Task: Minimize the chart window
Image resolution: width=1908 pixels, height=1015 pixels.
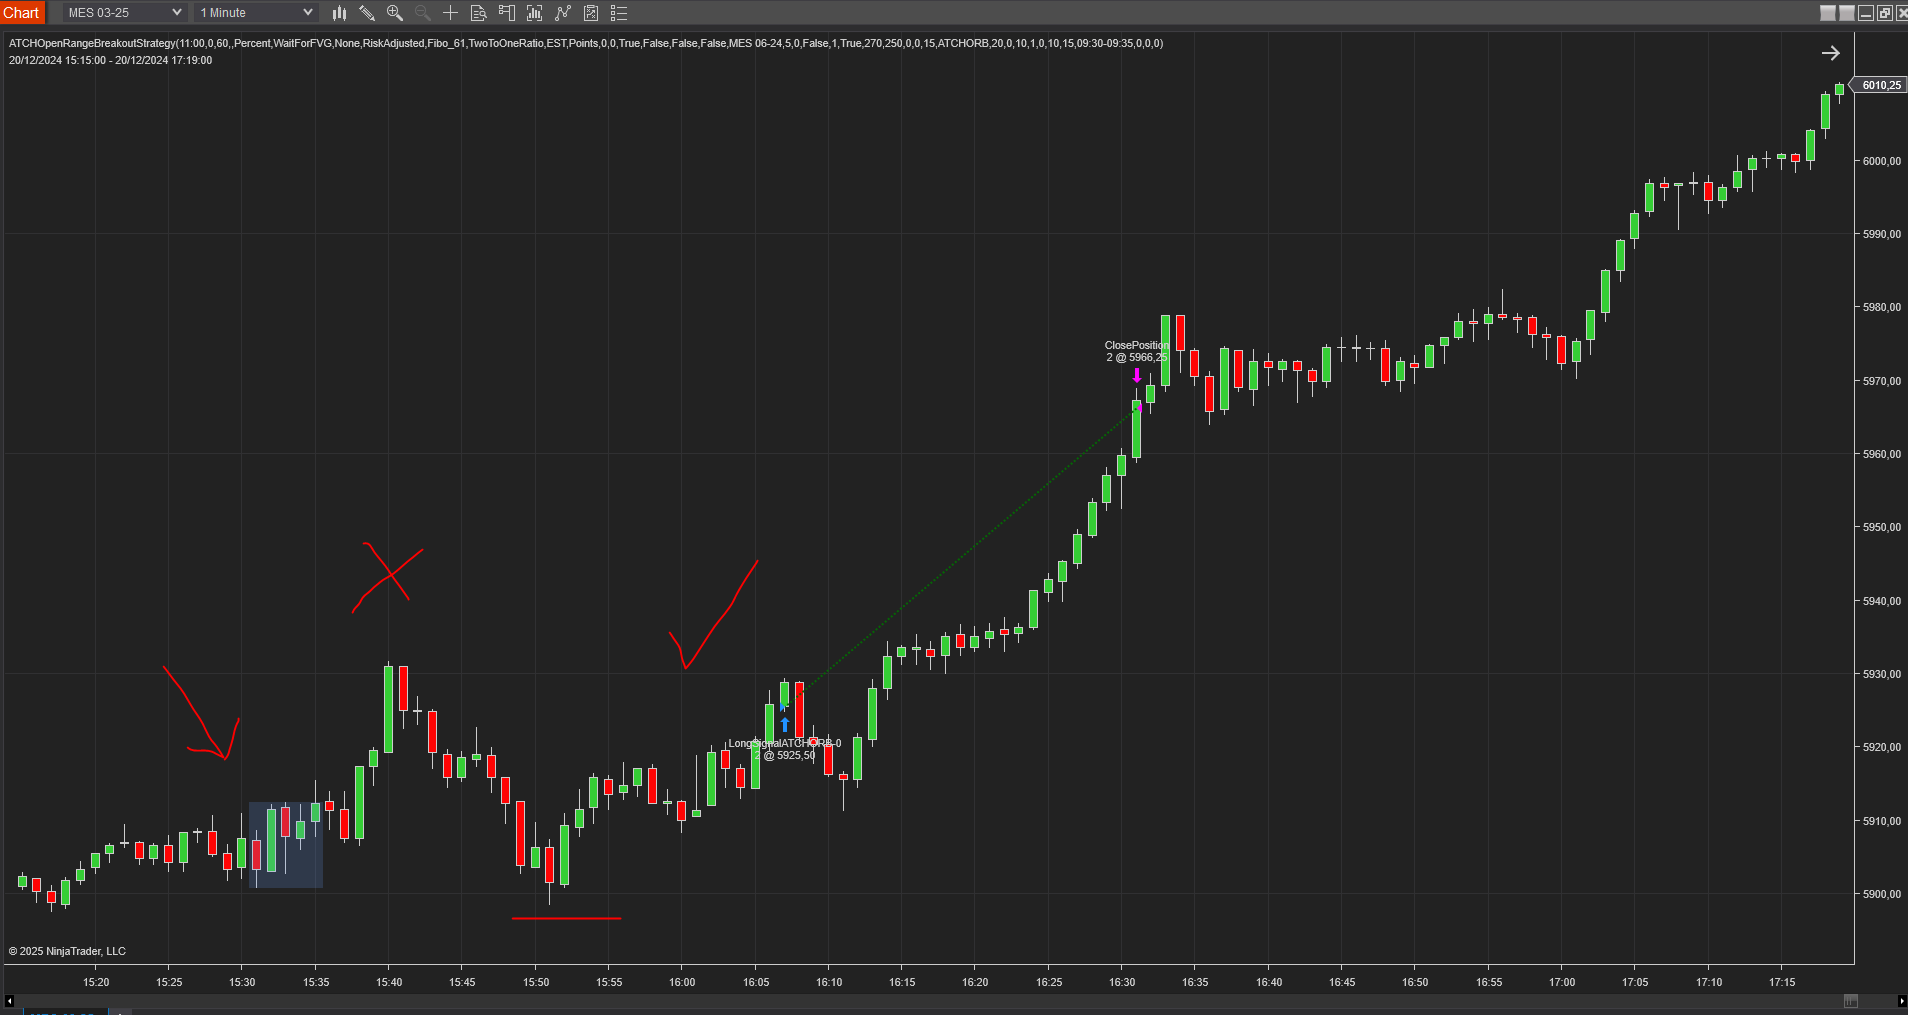Action: pyautogui.click(x=1866, y=13)
